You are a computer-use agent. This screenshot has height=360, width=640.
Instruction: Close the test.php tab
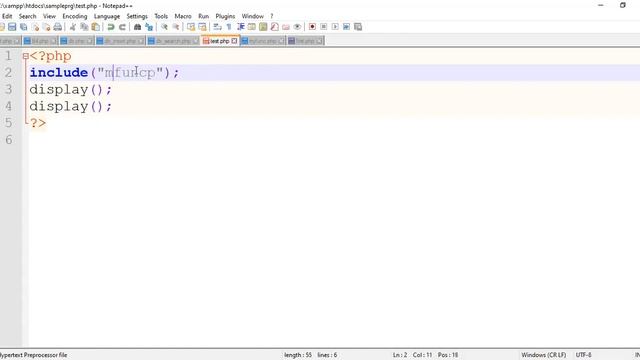234,41
